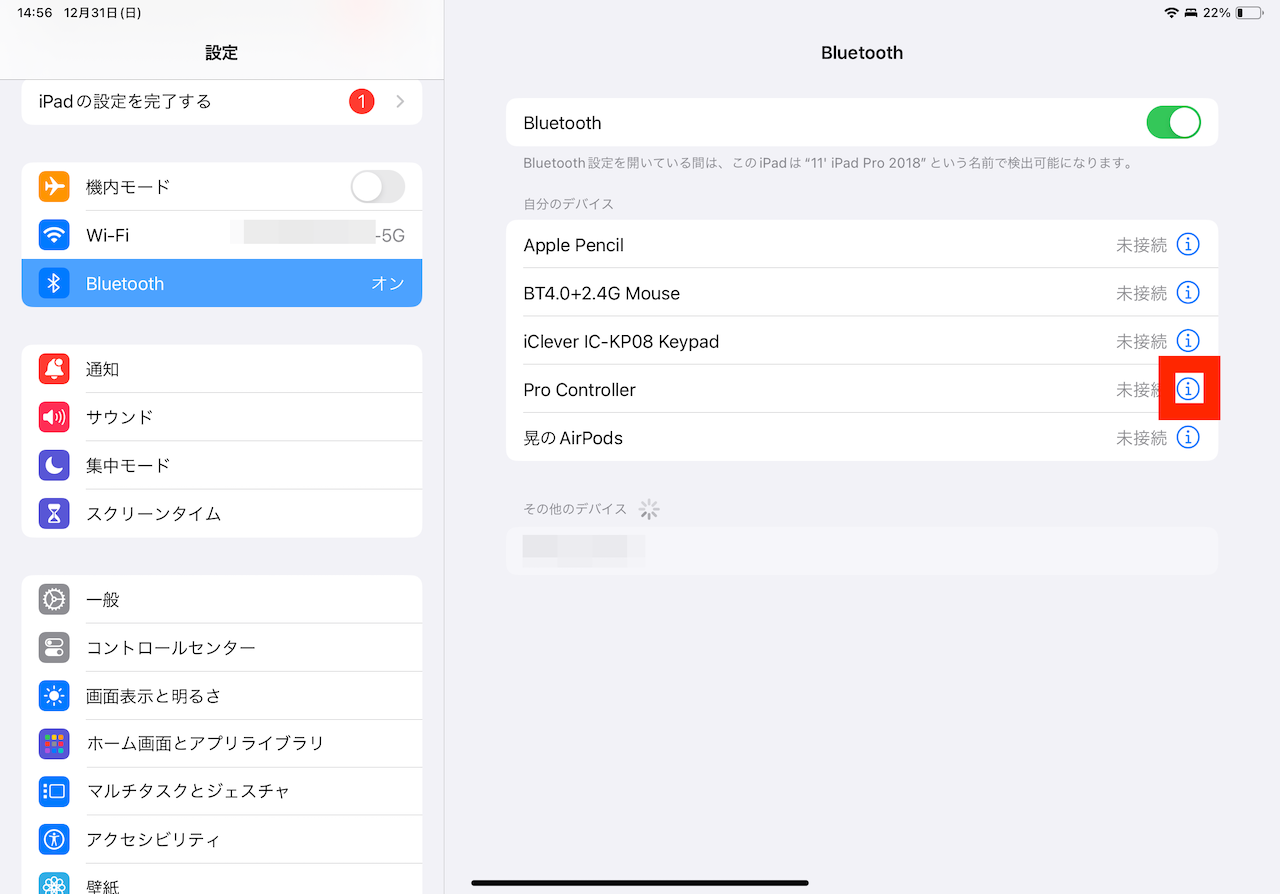Viewport: 1280px width, 894px height.
Task: Tap the Wi-Fi status icon in status bar
Action: click(x=1171, y=13)
